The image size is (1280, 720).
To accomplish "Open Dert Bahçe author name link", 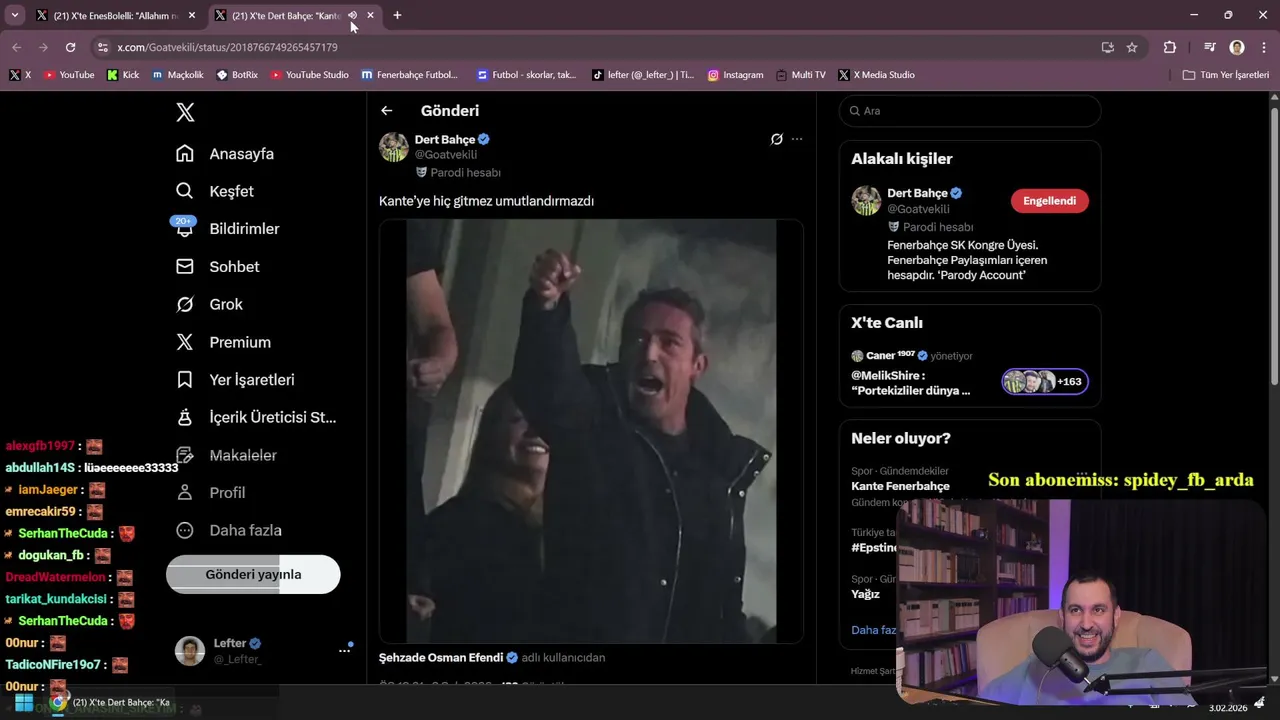I will (445, 140).
